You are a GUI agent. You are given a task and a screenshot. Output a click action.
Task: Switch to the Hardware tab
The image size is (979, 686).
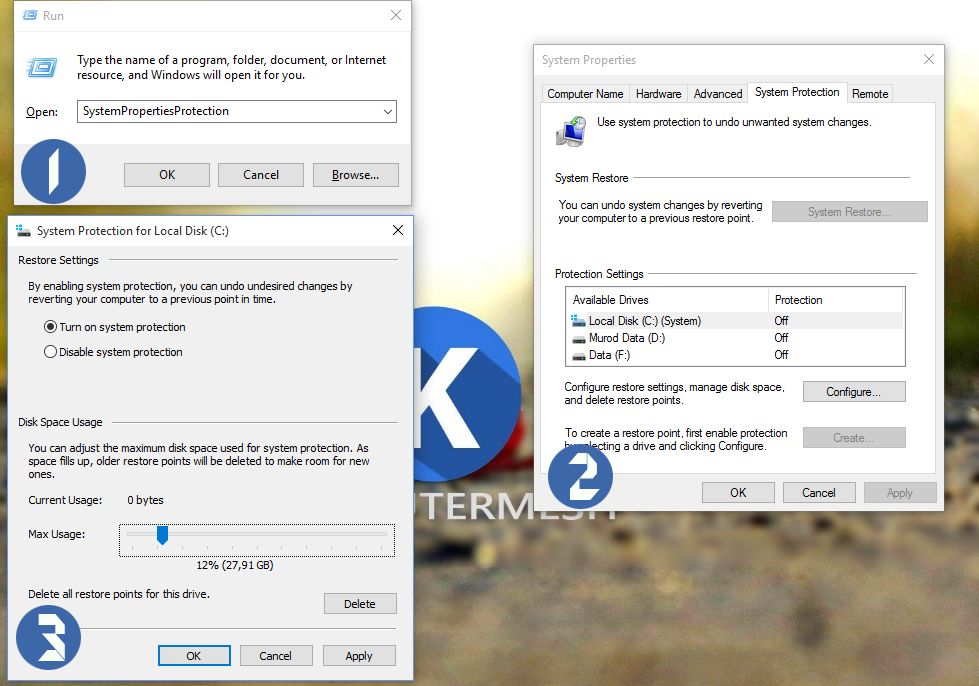(x=657, y=92)
